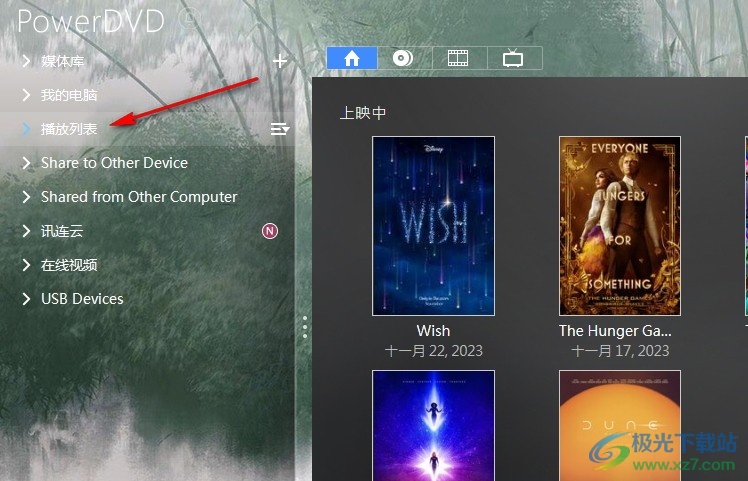This screenshot has width=748, height=481.
Task: Click the 十一月 22, 2023 date
Action: 434,351
